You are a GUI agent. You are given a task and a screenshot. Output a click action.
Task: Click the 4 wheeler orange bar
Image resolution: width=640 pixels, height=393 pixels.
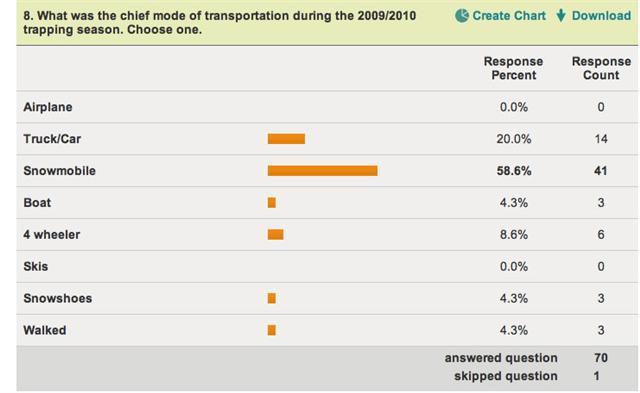click(x=276, y=234)
